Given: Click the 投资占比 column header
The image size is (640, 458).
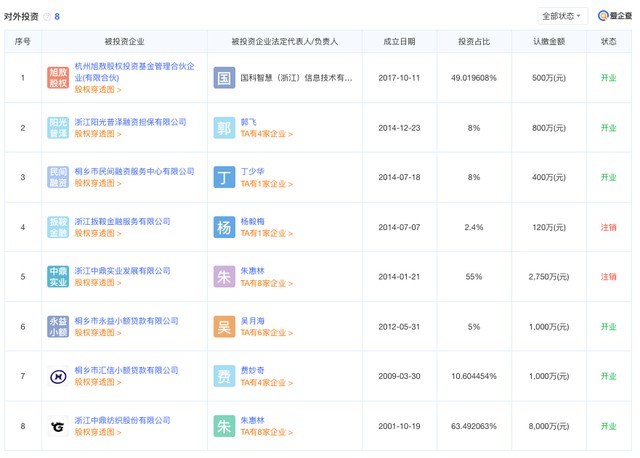Looking at the screenshot, I should (x=474, y=41).
